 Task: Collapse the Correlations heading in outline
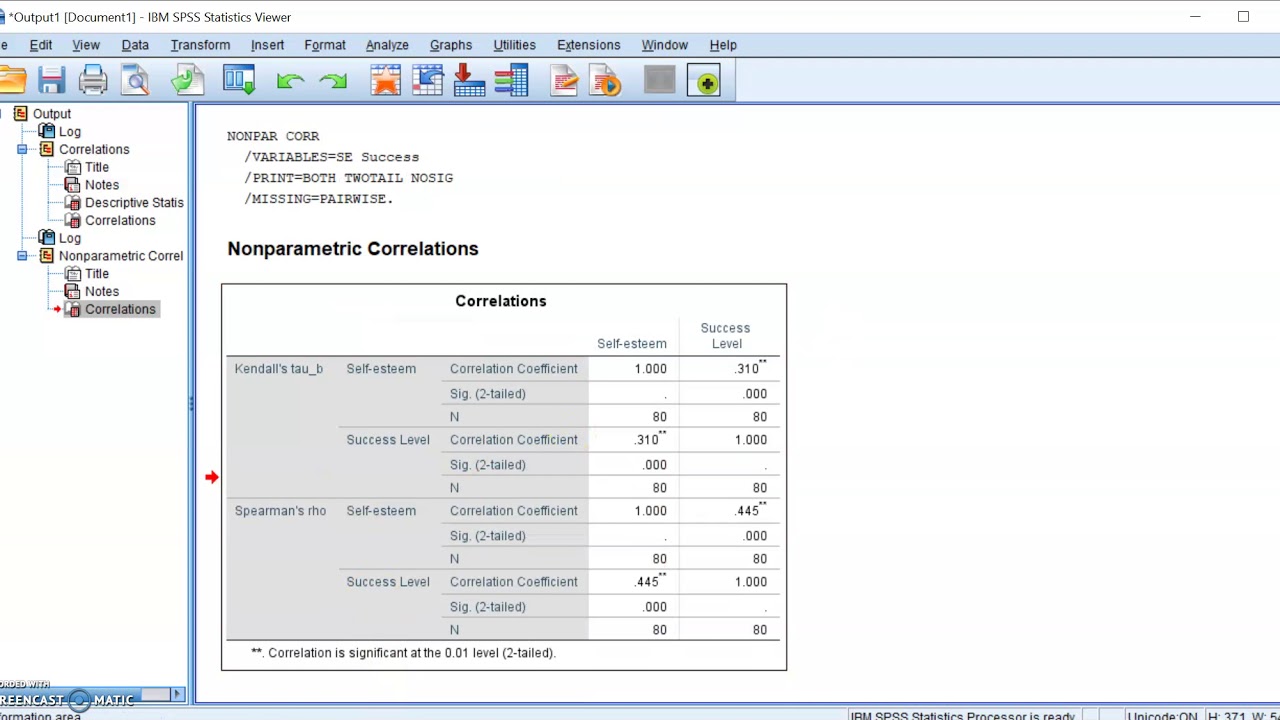pos(22,149)
